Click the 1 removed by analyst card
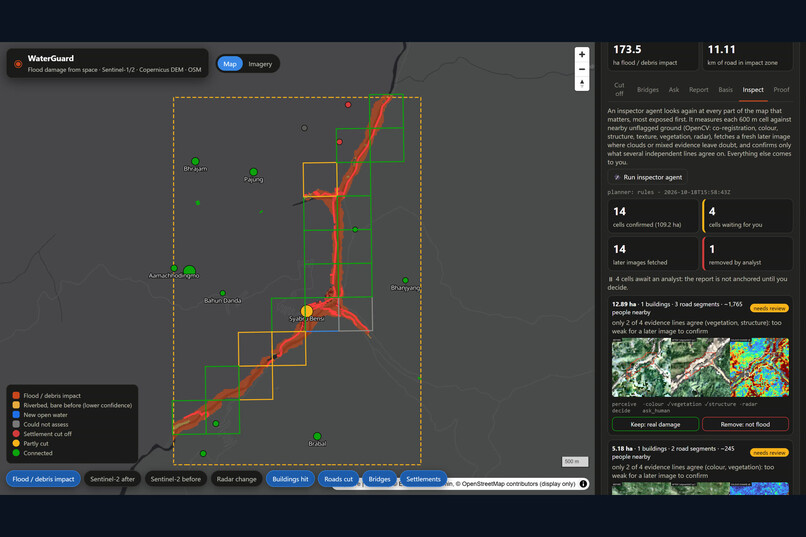806x537 pixels. coord(747,254)
